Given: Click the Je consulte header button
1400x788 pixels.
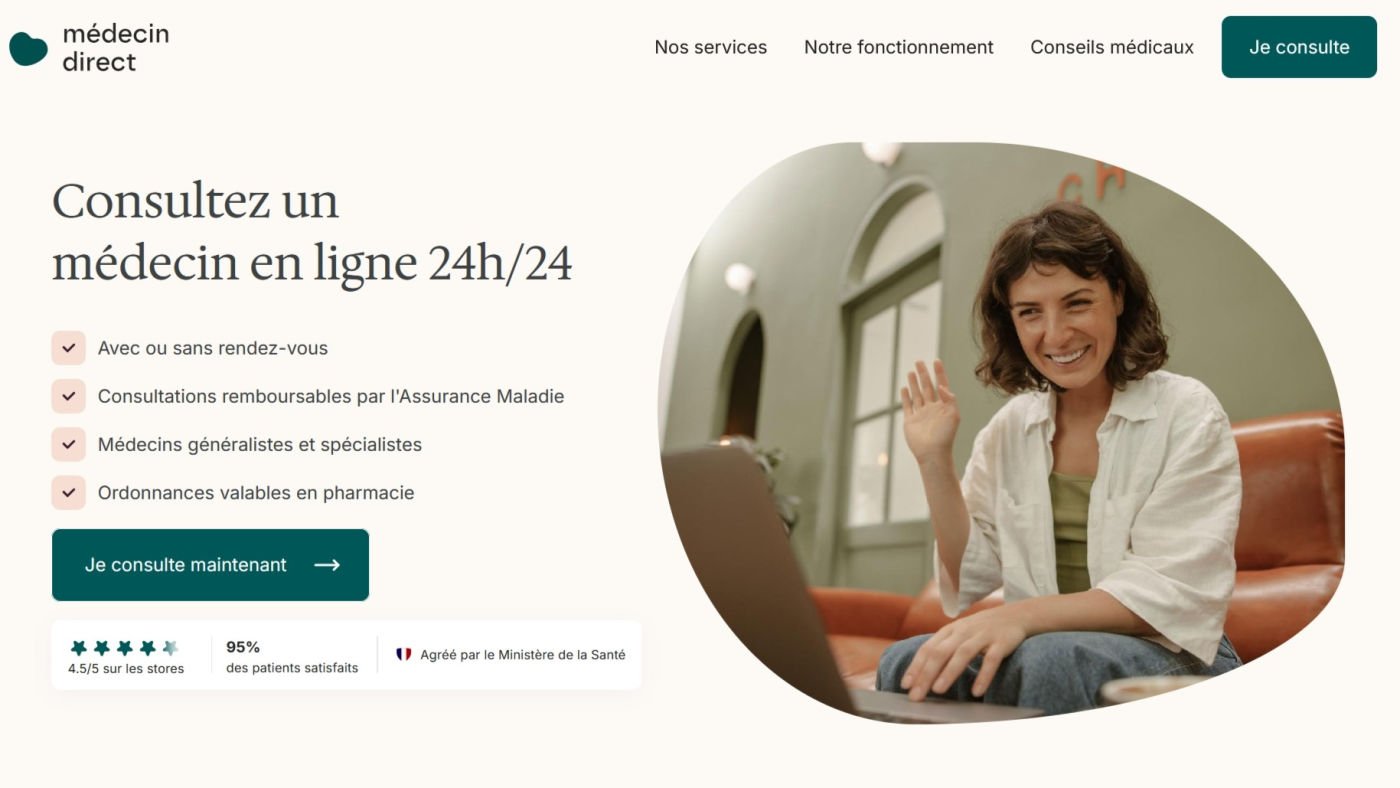Looking at the screenshot, I should coord(1299,47).
